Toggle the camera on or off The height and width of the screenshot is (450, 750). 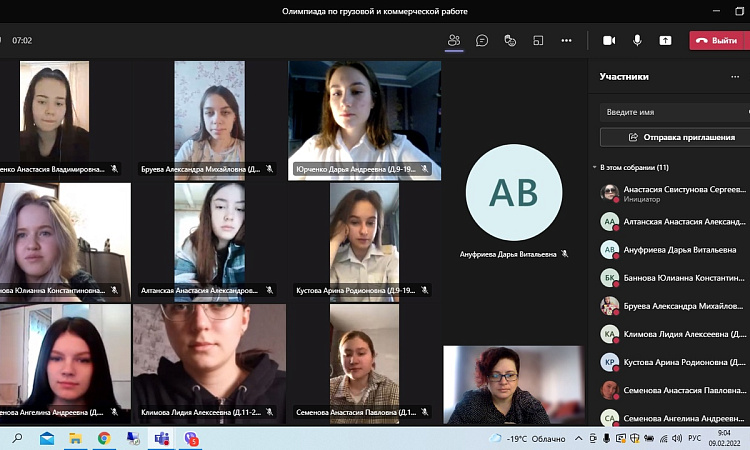(609, 41)
